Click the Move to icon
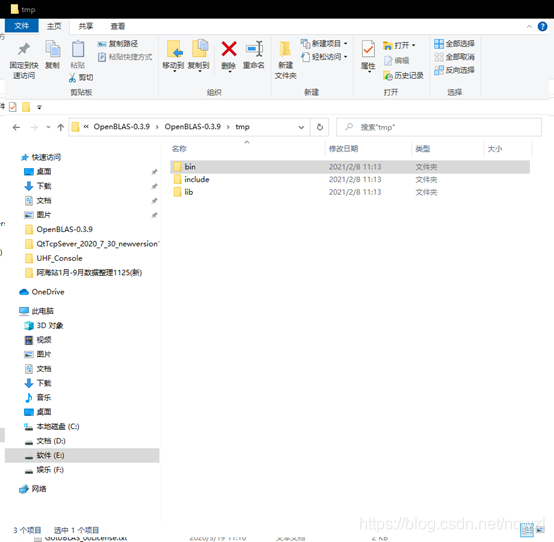Image resolution: width=554 pixels, height=542 pixels. coord(175,49)
